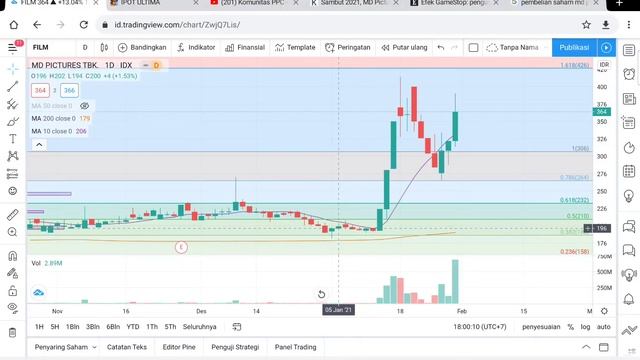This screenshot has width=640, height=360.
Task: Select the YTD time range
Action: 133,327
